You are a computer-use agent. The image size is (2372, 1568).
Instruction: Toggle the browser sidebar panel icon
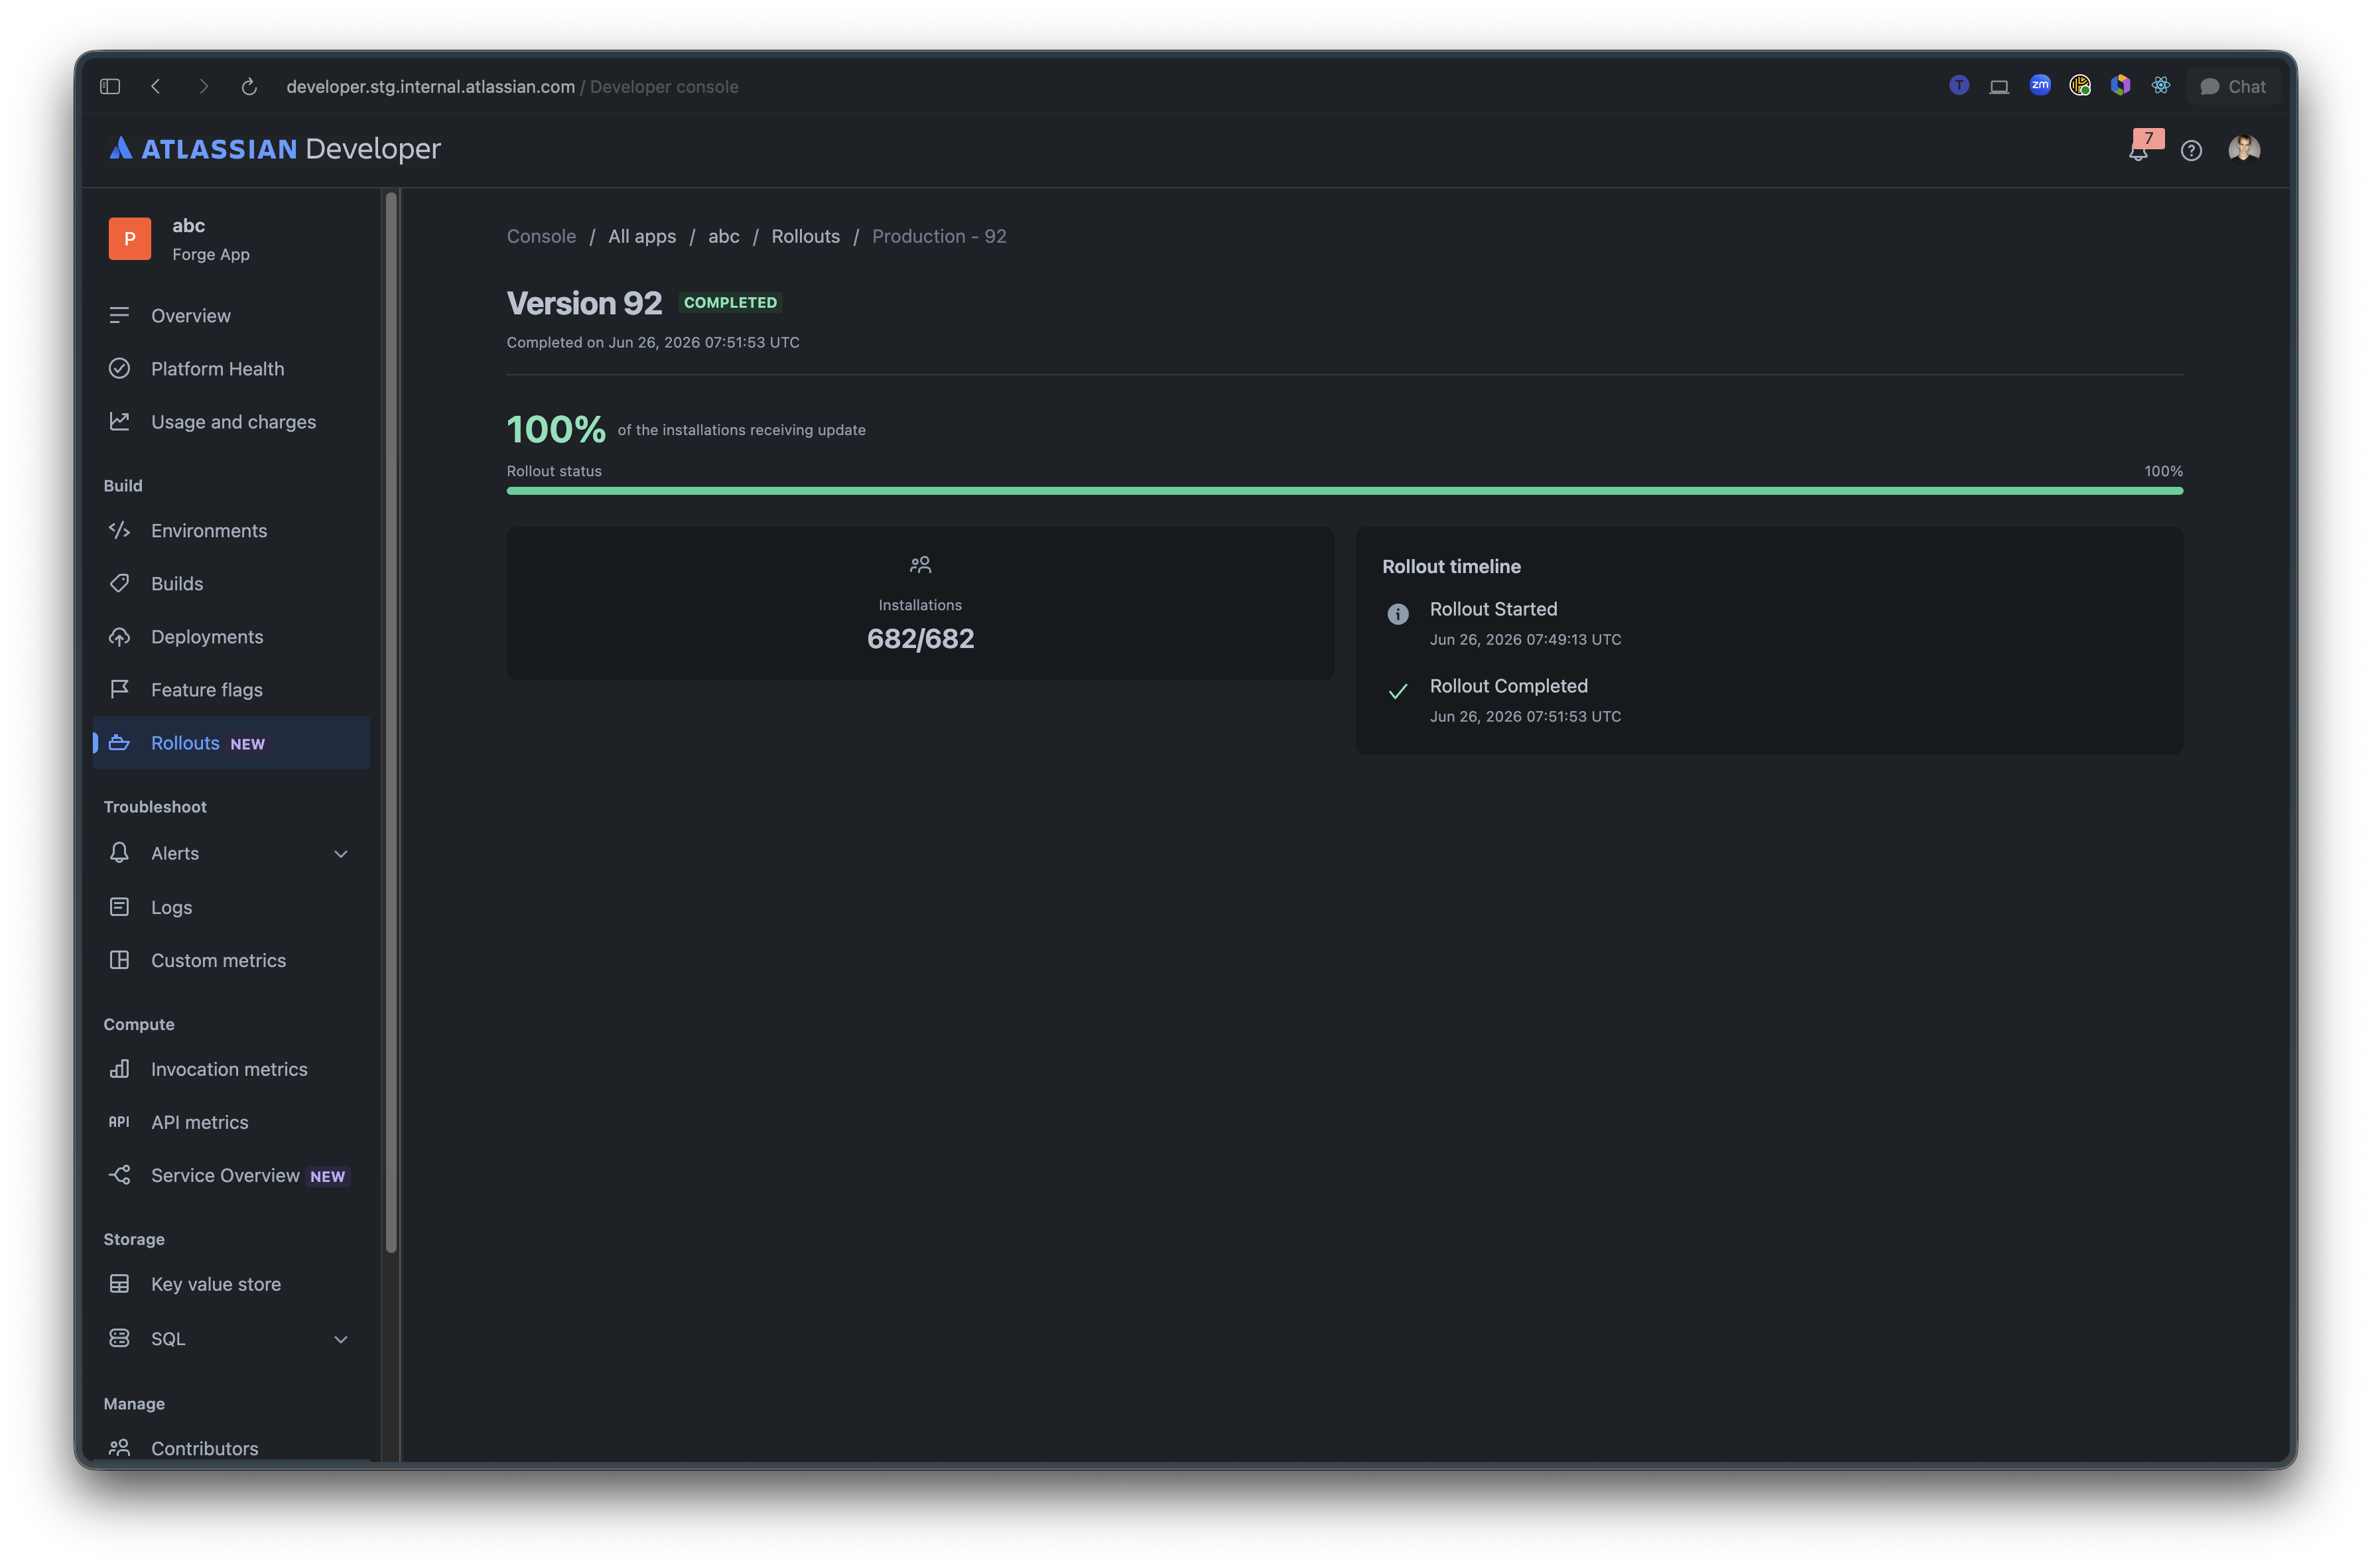[110, 87]
